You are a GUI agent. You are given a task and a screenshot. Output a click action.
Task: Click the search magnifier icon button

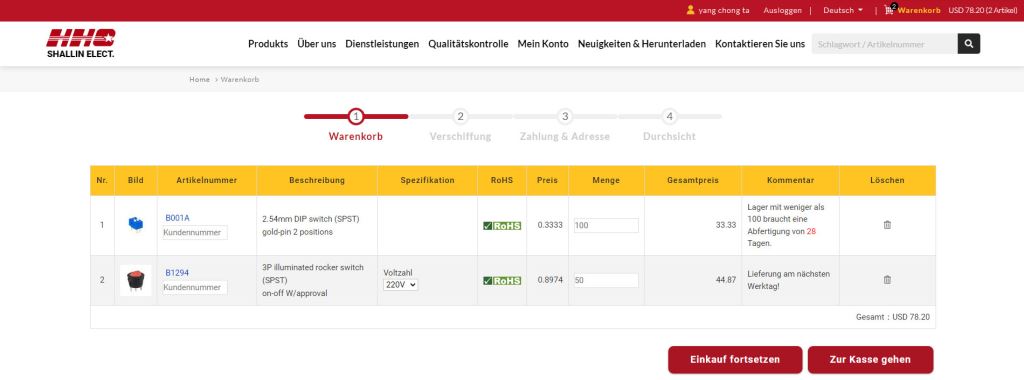968,44
